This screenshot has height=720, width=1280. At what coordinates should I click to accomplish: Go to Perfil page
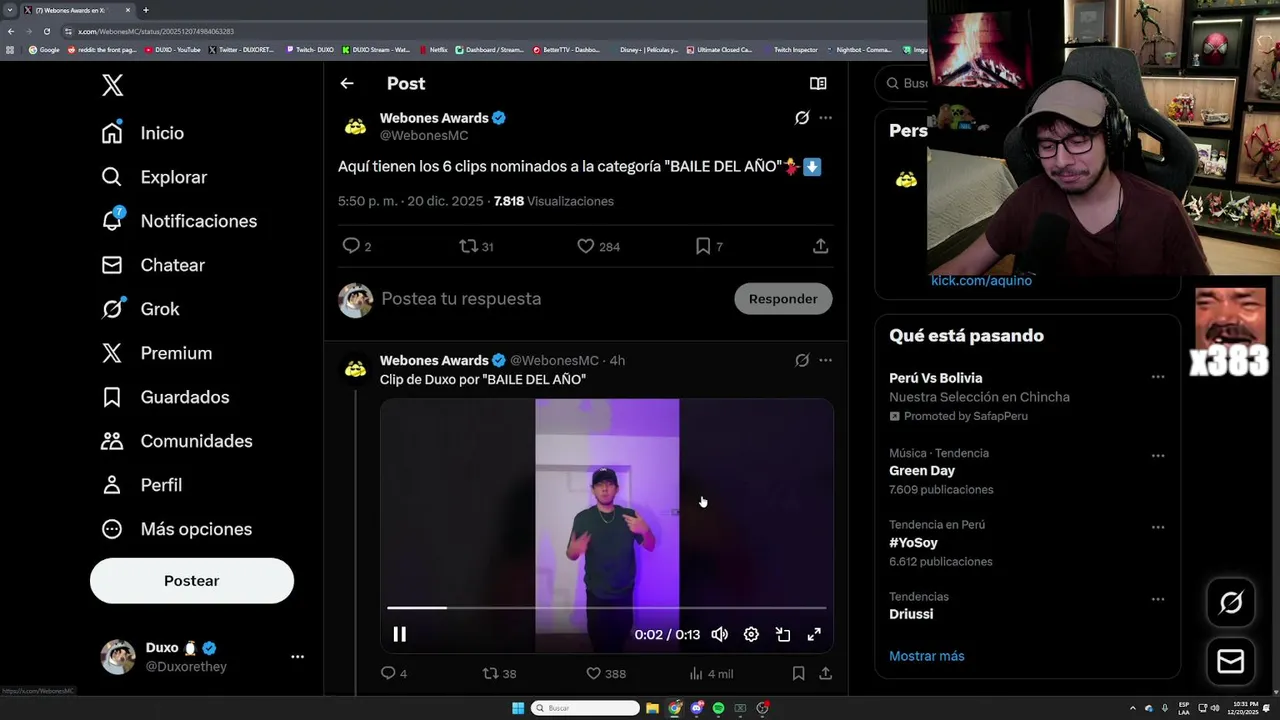pyautogui.click(x=141, y=485)
